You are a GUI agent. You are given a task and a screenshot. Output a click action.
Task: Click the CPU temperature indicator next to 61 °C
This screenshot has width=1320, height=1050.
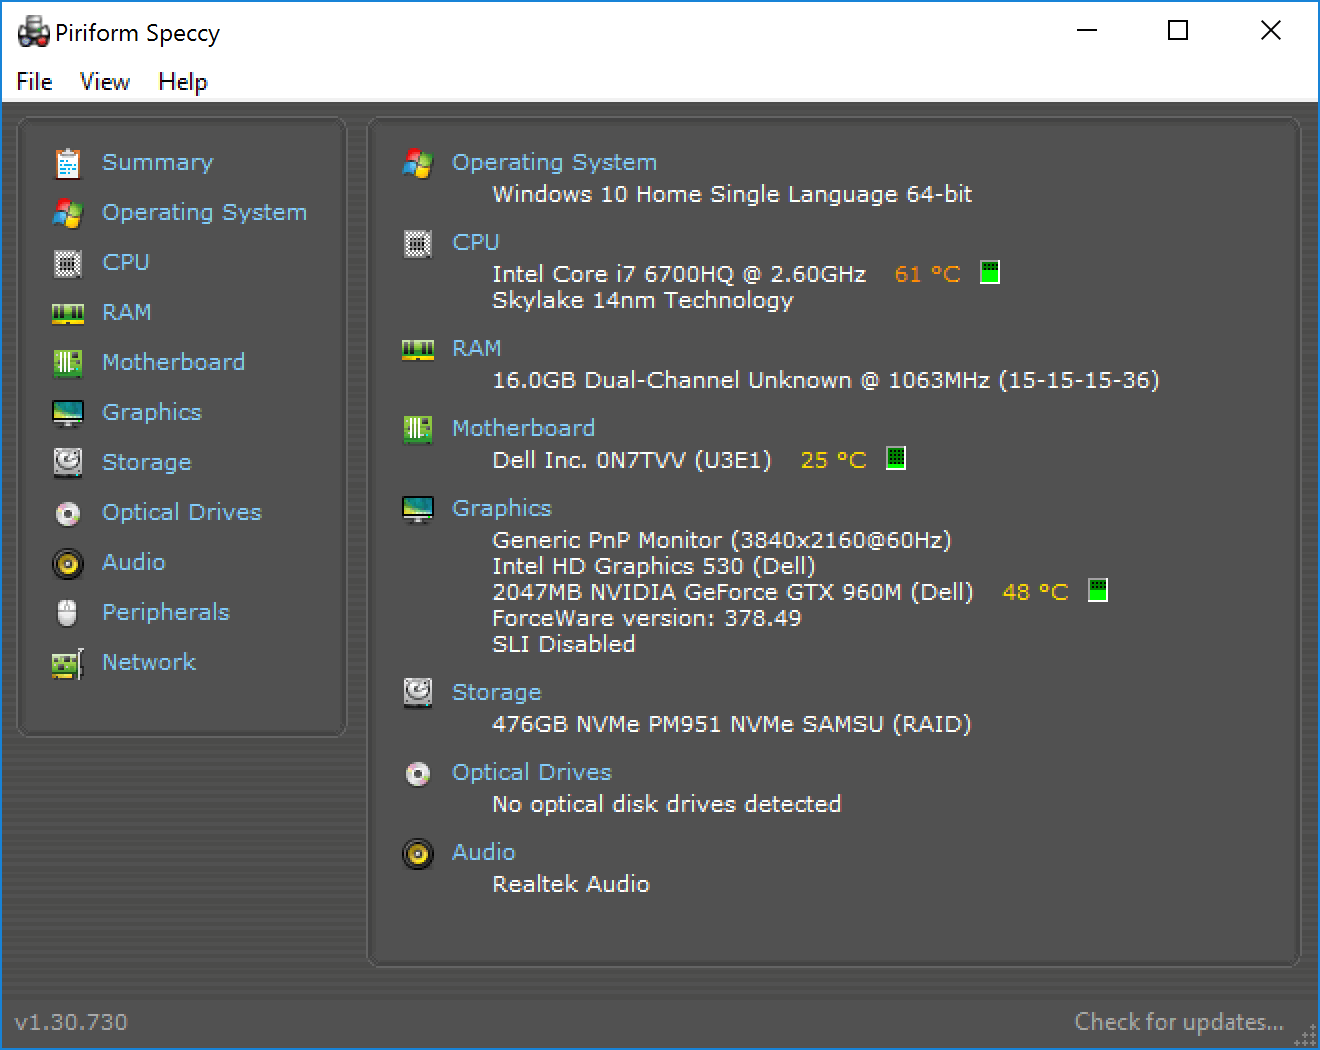point(989,272)
